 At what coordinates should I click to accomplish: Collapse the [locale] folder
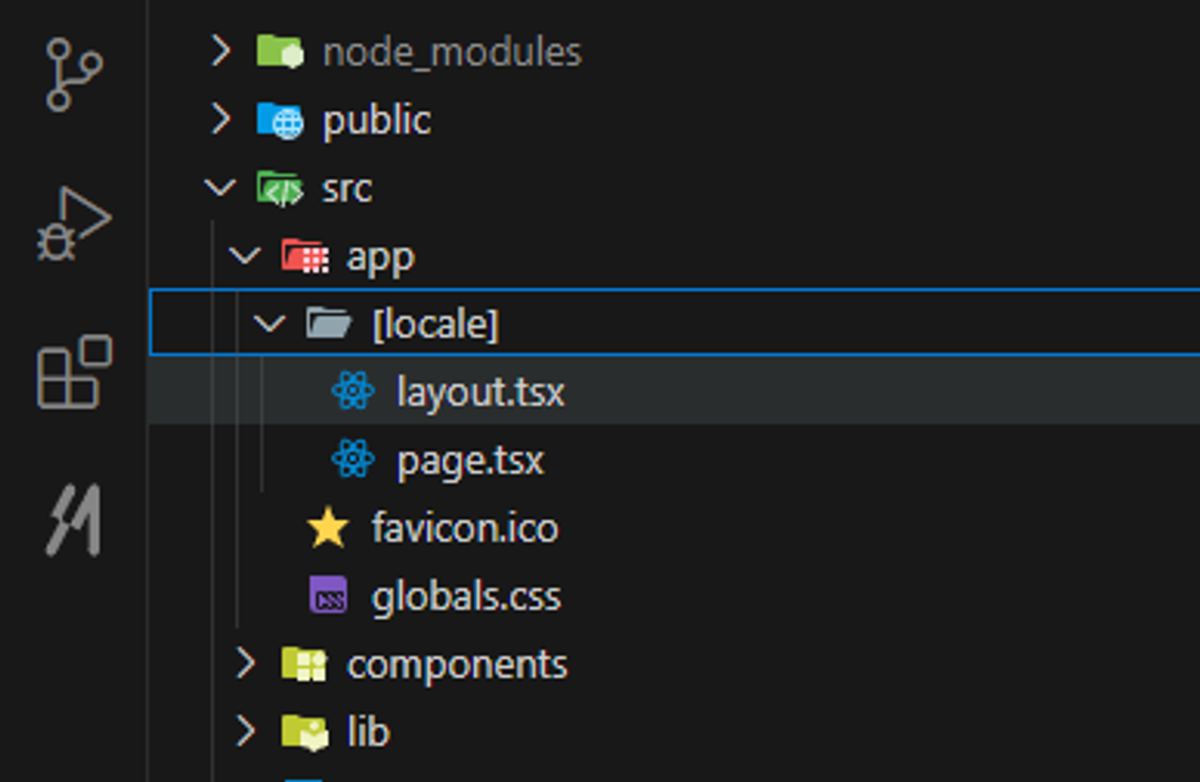[x=270, y=324]
